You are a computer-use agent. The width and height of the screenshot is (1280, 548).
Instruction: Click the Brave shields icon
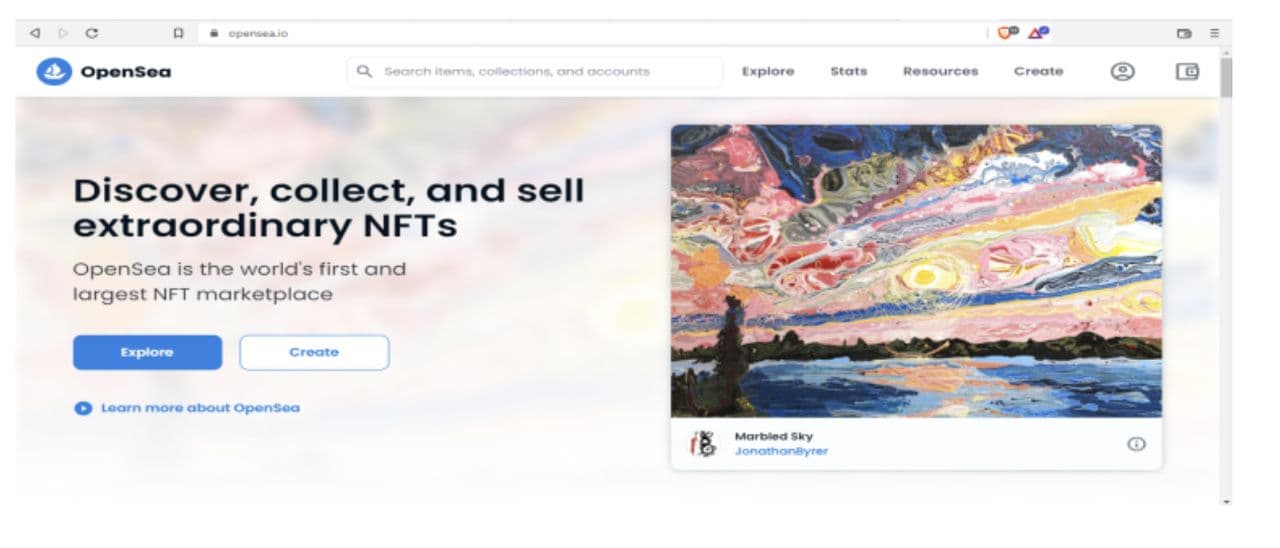pyautogui.click(x=1008, y=33)
